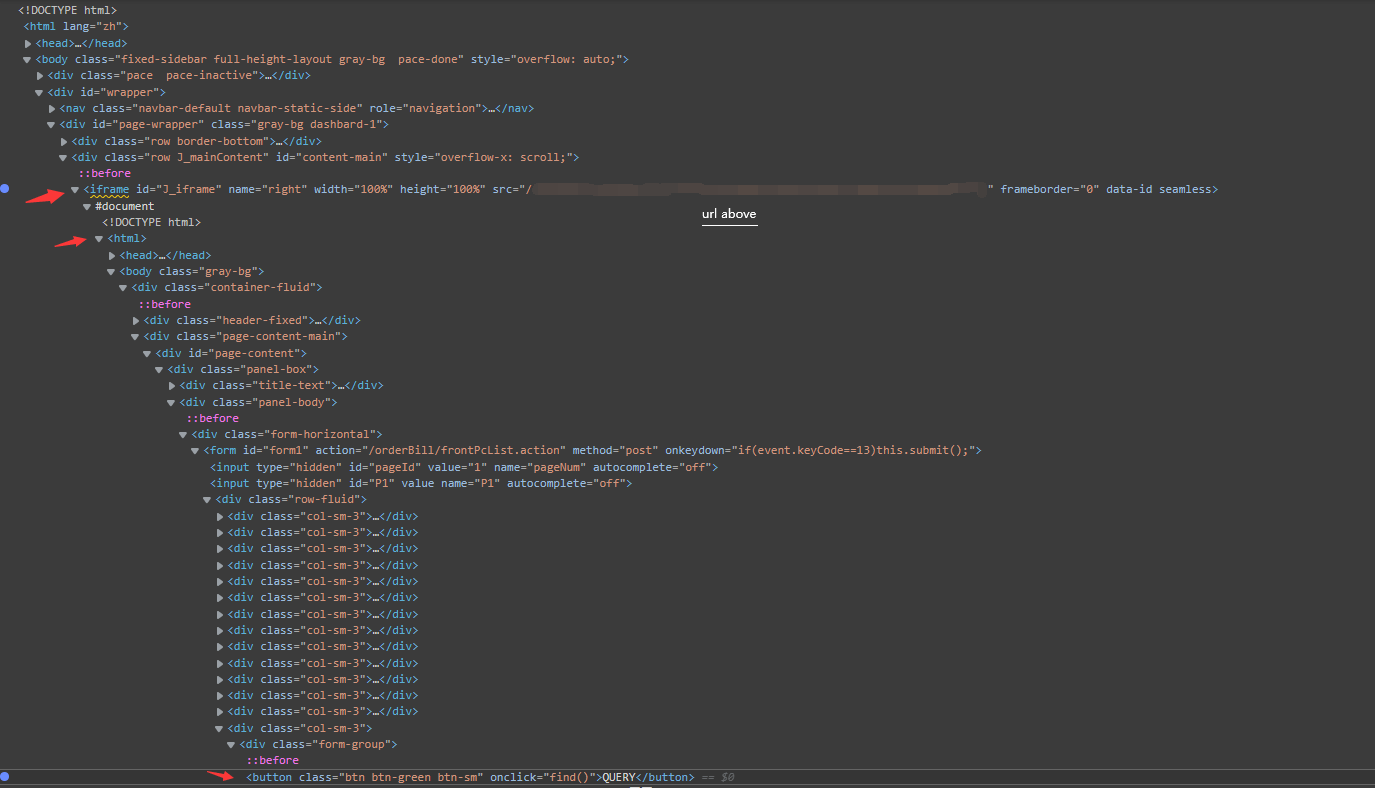The width and height of the screenshot is (1375, 788).
Task: Collapse the div id="content-main" node
Action: point(64,157)
